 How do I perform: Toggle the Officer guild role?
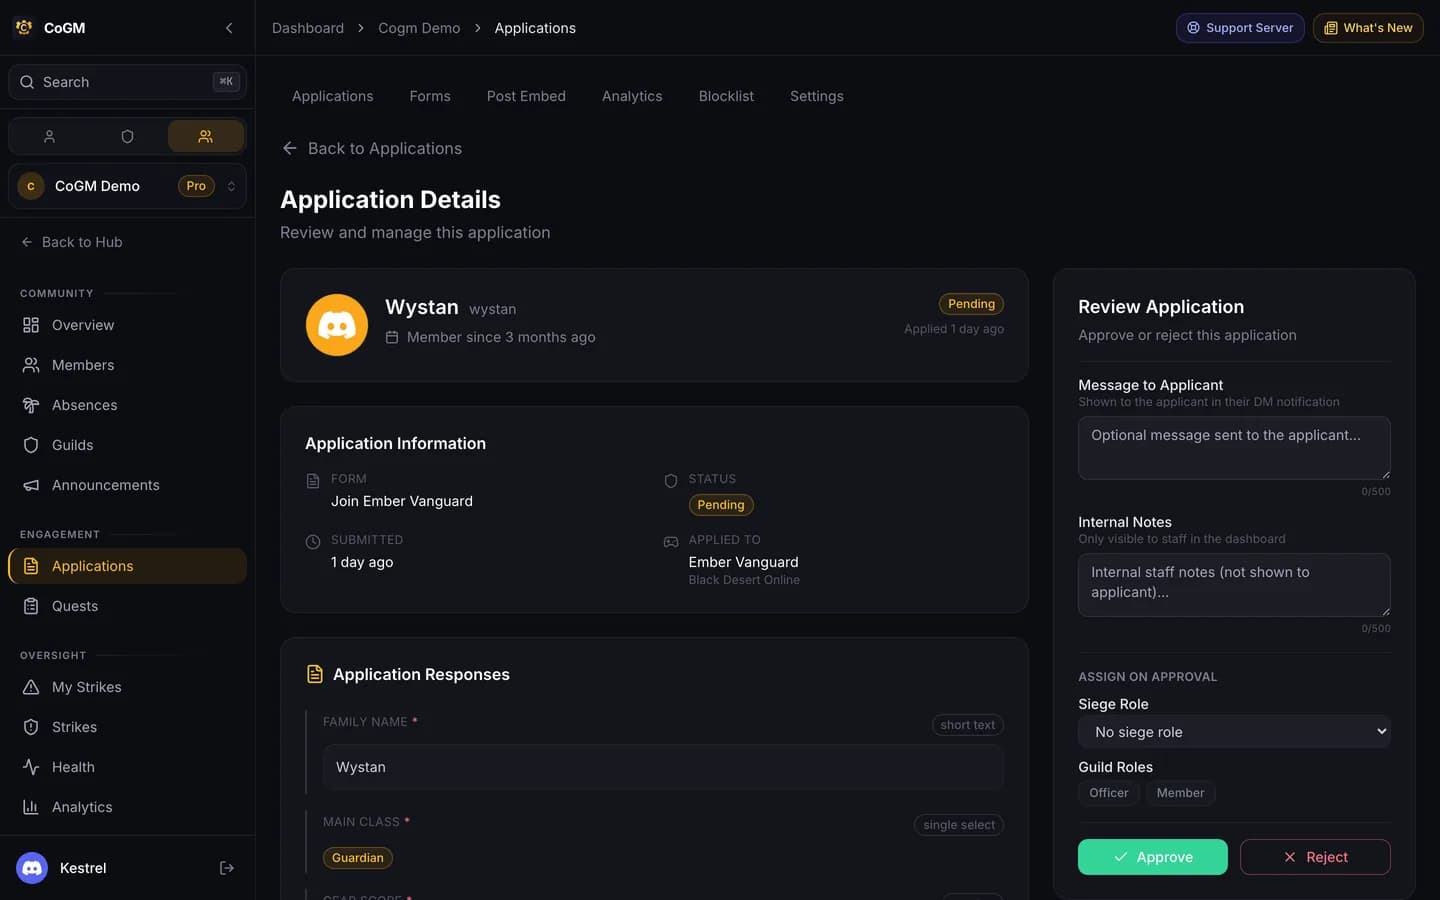click(x=1109, y=793)
